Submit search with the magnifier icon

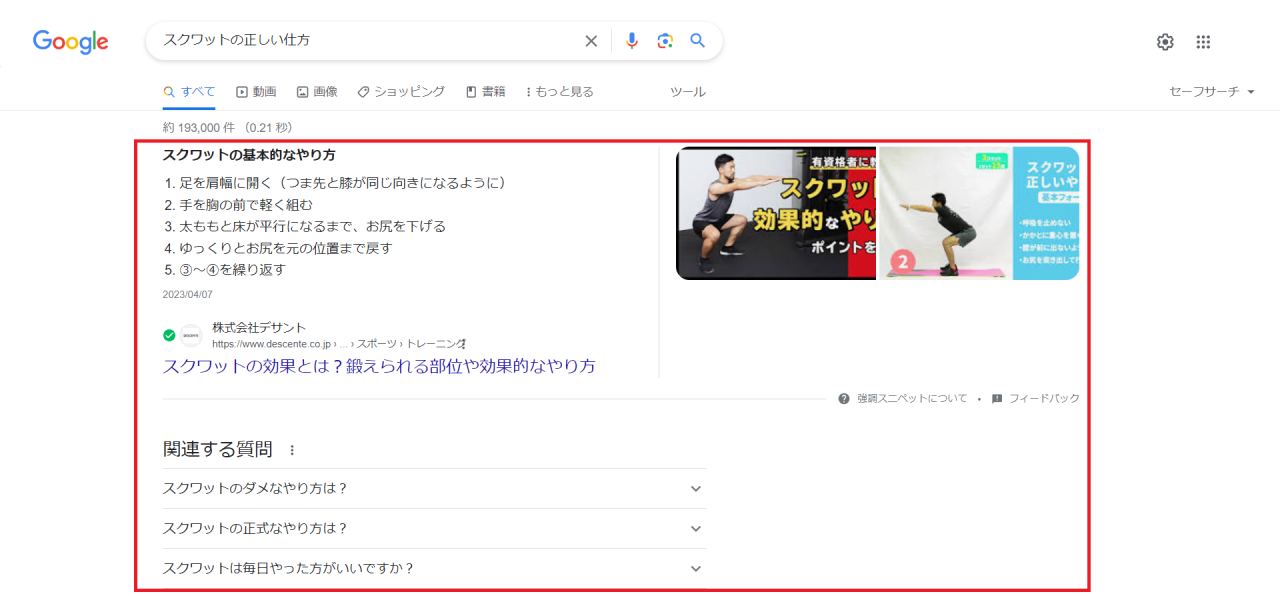698,41
